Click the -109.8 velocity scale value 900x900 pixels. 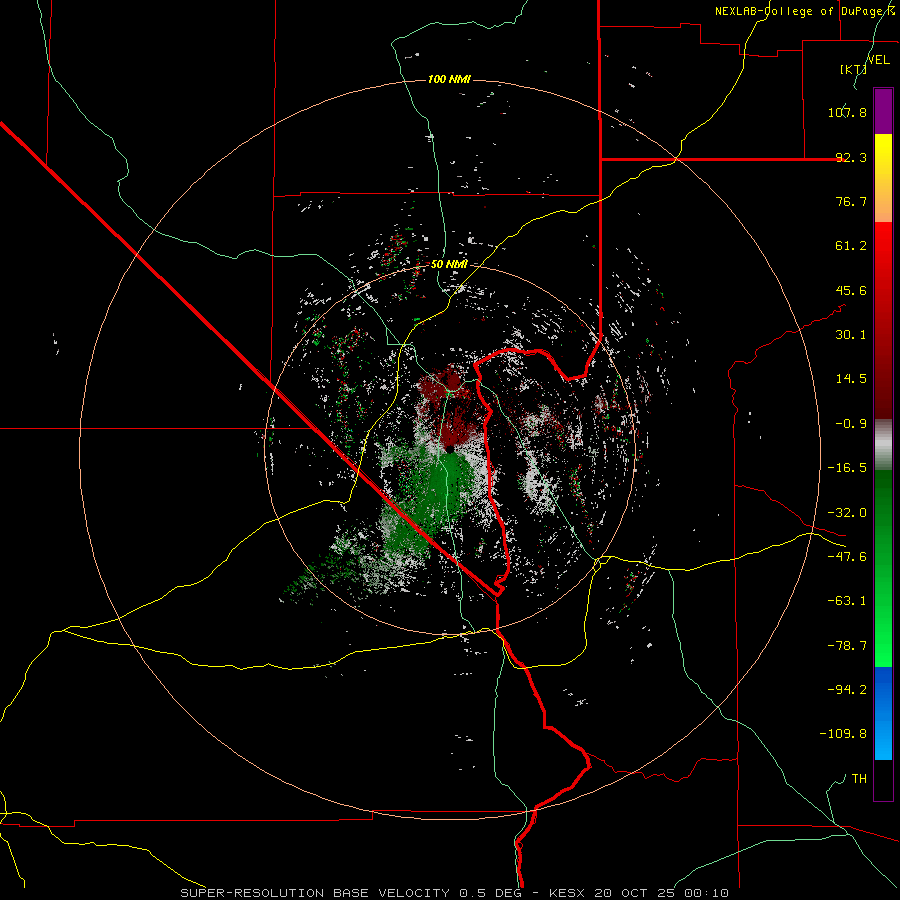[x=843, y=734]
